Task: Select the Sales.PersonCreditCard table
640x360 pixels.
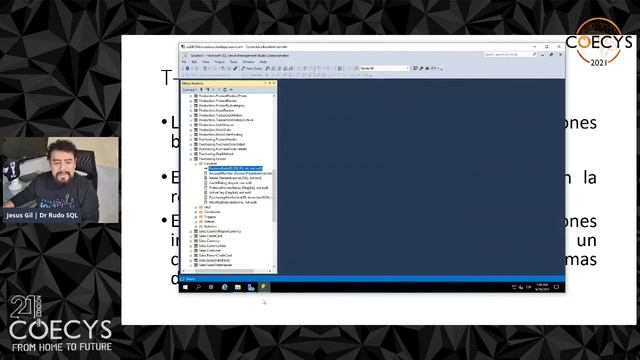Action: point(215,256)
